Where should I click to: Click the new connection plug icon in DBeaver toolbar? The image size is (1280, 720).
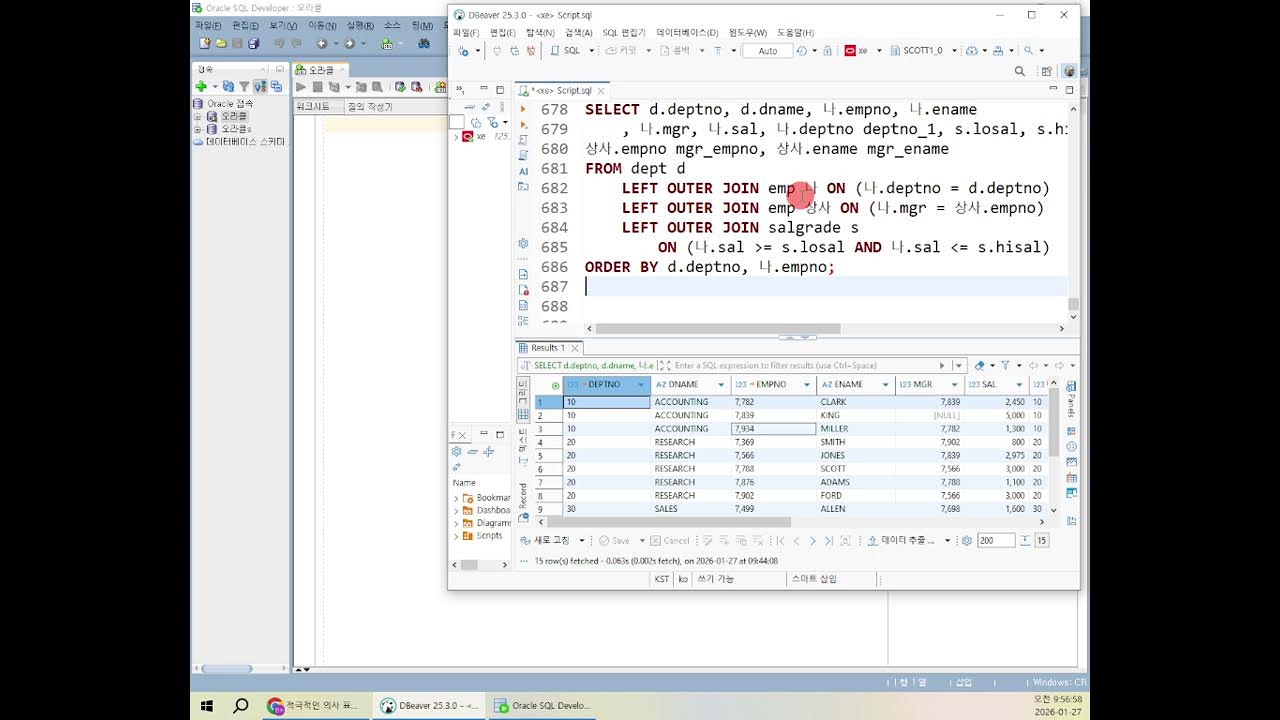(463, 50)
